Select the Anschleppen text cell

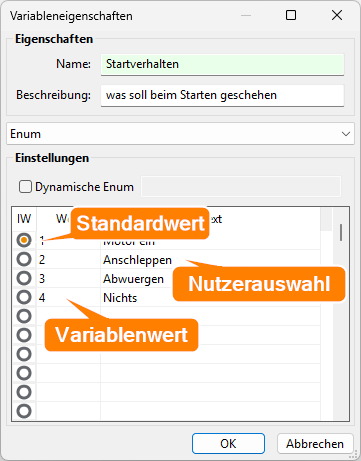tap(210, 259)
